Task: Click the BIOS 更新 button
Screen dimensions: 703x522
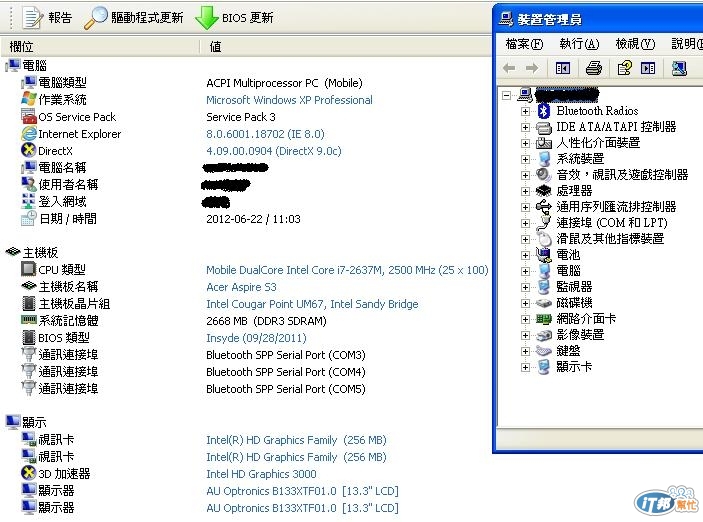Action: click(x=234, y=18)
